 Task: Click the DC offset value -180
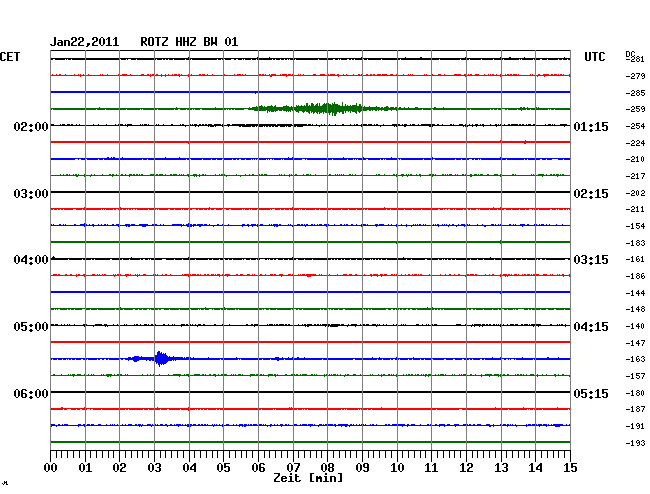pyautogui.click(x=635, y=393)
